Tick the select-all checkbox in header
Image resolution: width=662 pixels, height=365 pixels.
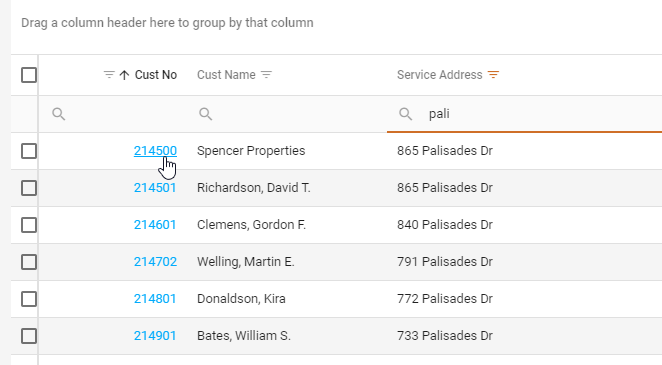(29, 75)
